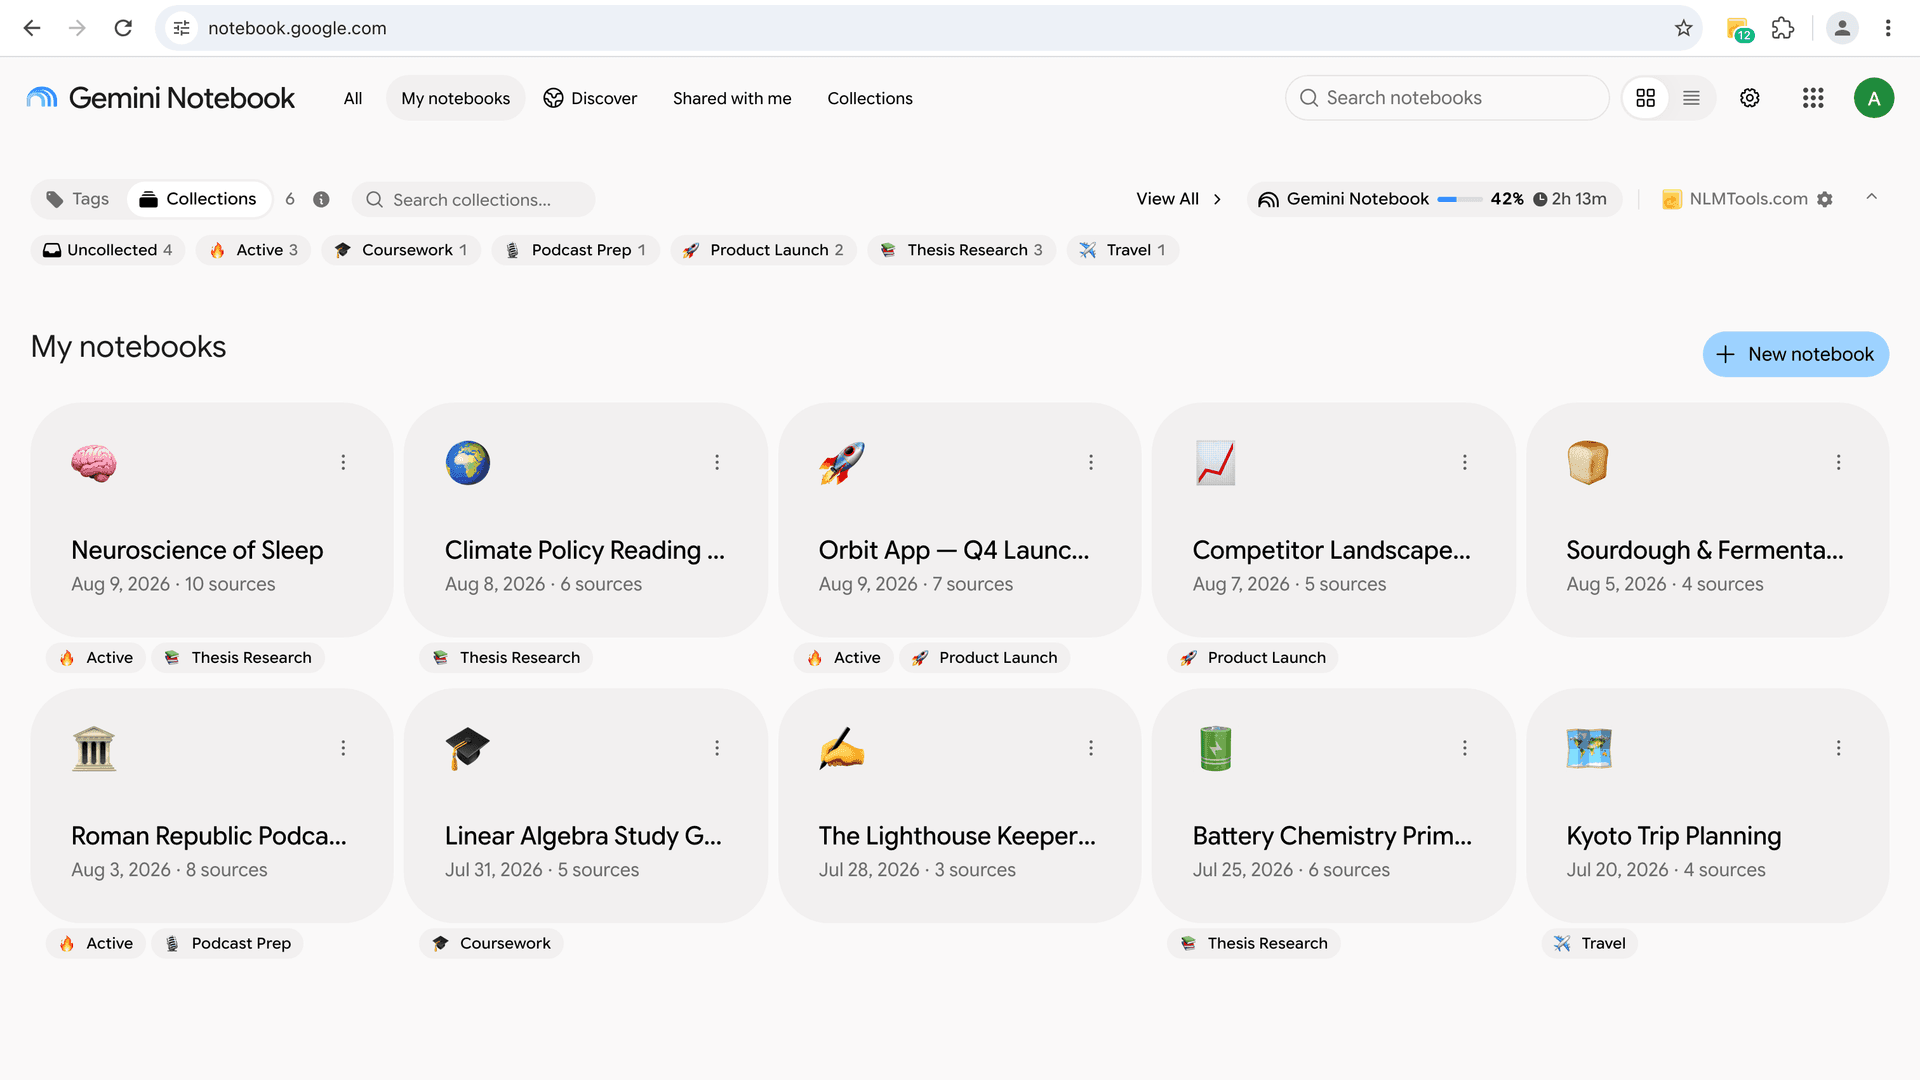Open menu for Orbit App Q4 Launch
Viewport: 1920px width, 1080px height.
(1091, 462)
